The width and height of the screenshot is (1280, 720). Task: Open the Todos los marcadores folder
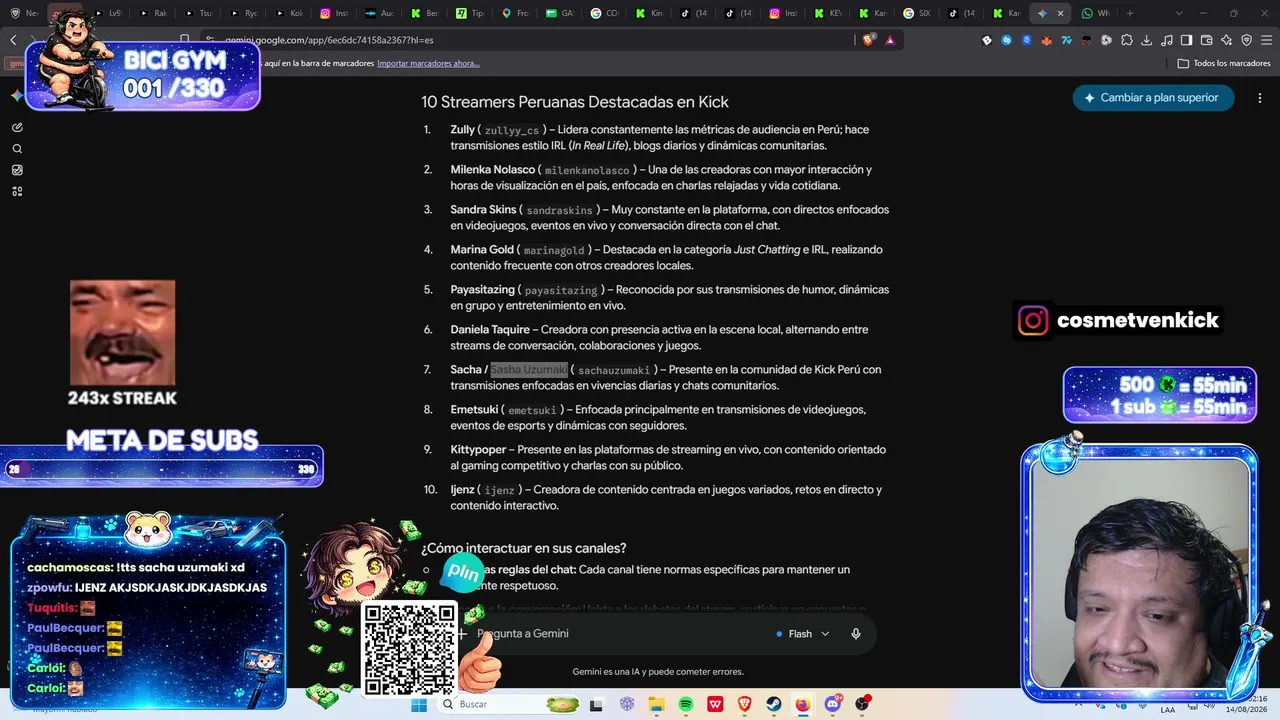click(x=1224, y=63)
